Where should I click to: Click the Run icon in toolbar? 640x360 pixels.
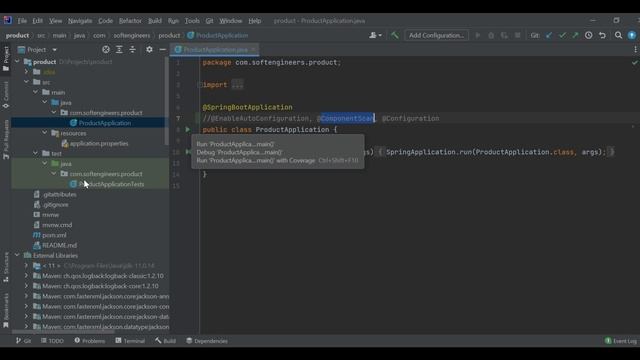(478, 36)
